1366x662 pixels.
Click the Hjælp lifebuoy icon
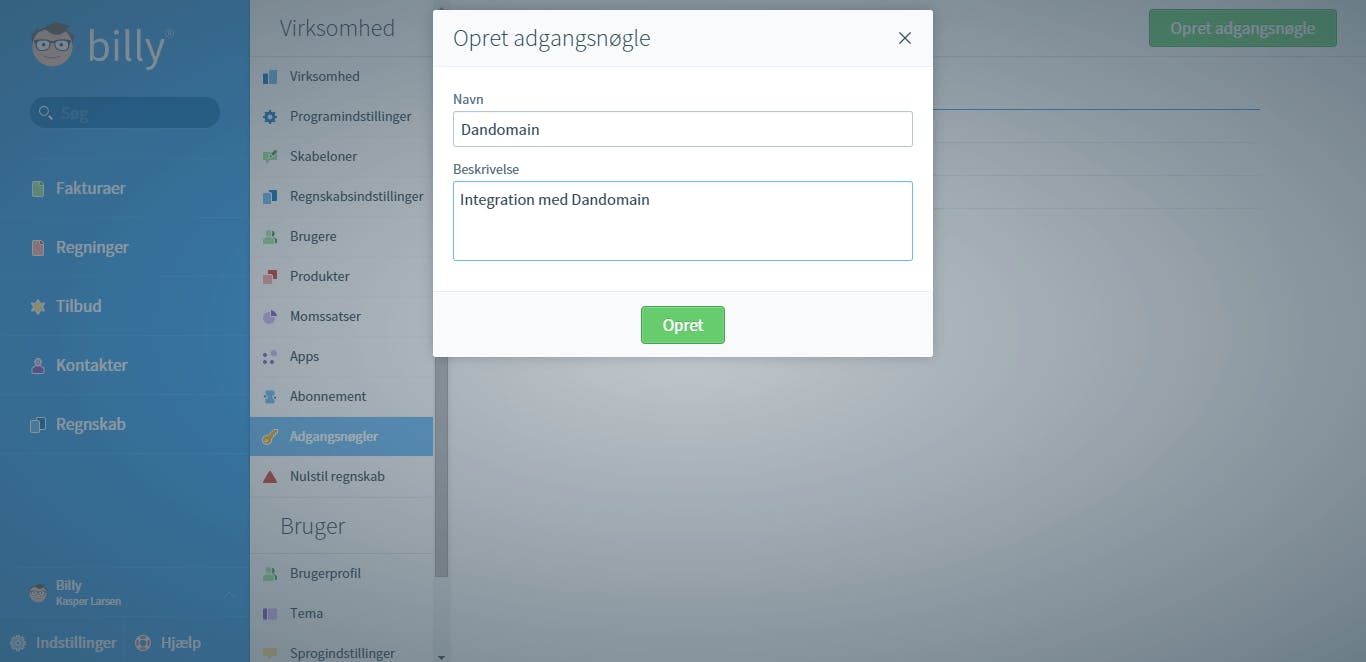pyautogui.click(x=142, y=643)
